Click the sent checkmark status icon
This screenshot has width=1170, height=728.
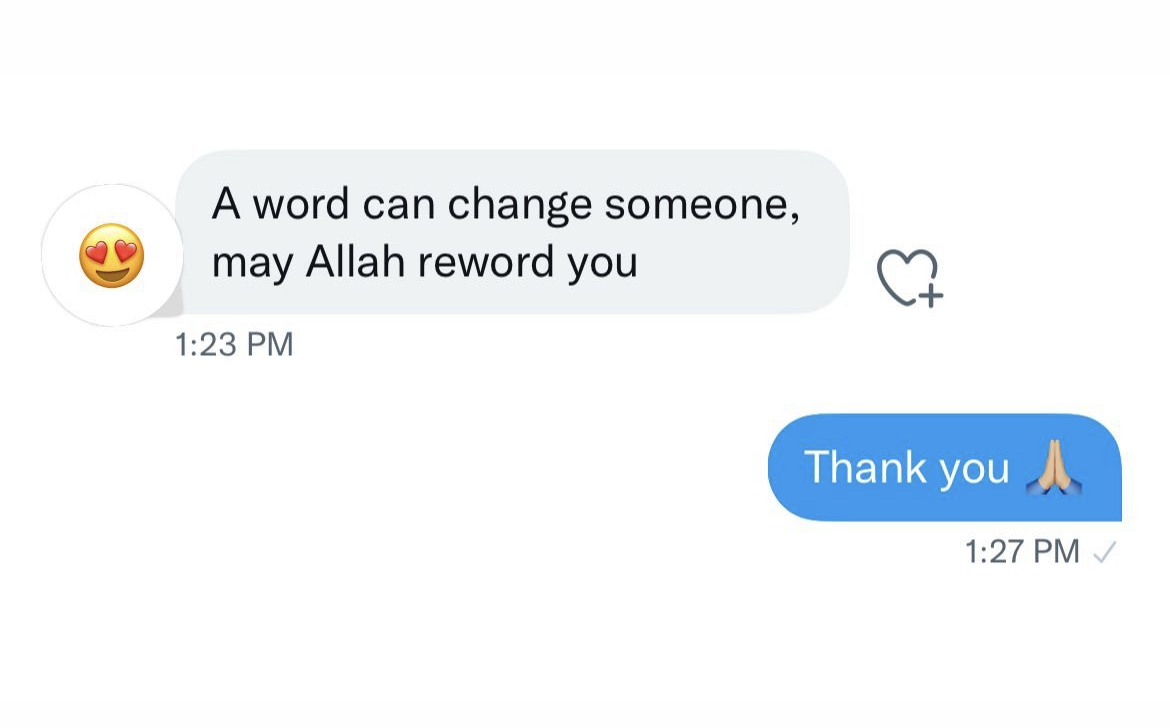(1105, 552)
